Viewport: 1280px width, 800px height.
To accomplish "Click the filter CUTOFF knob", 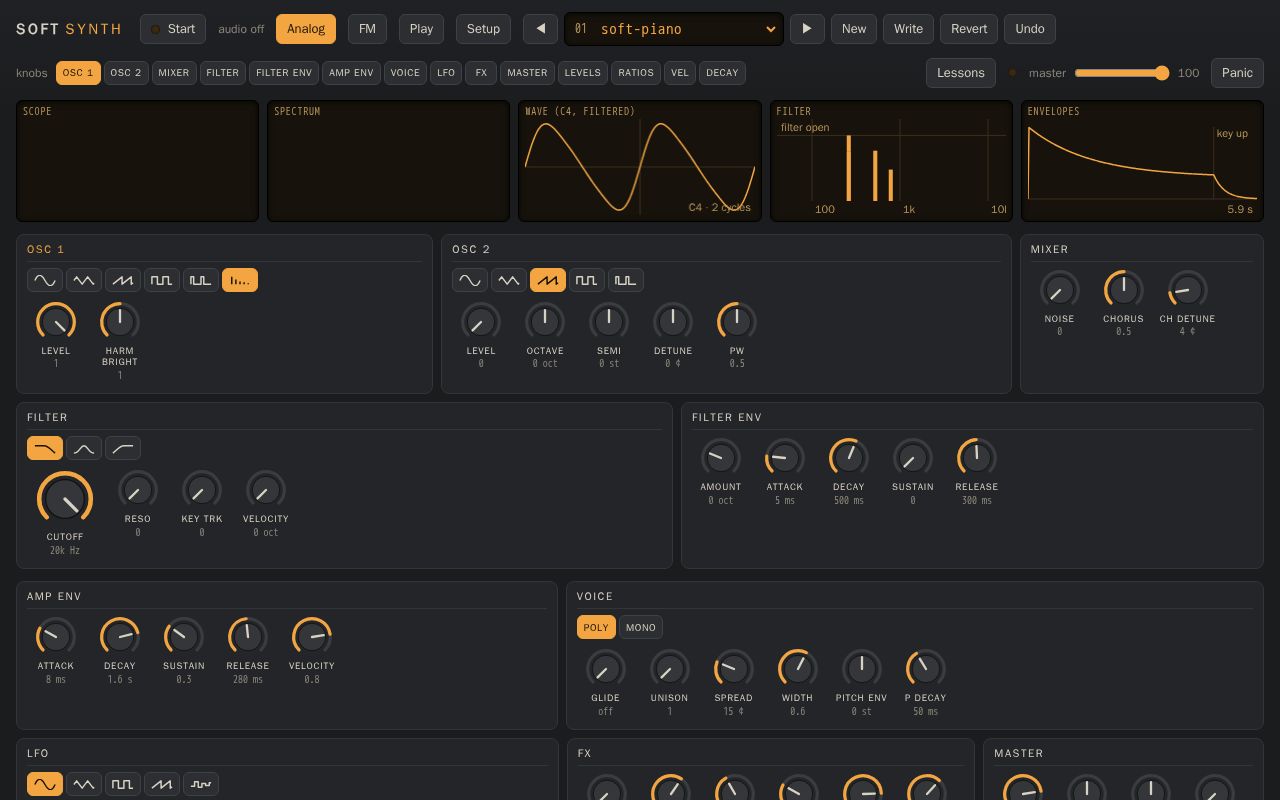I will point(65,499).
